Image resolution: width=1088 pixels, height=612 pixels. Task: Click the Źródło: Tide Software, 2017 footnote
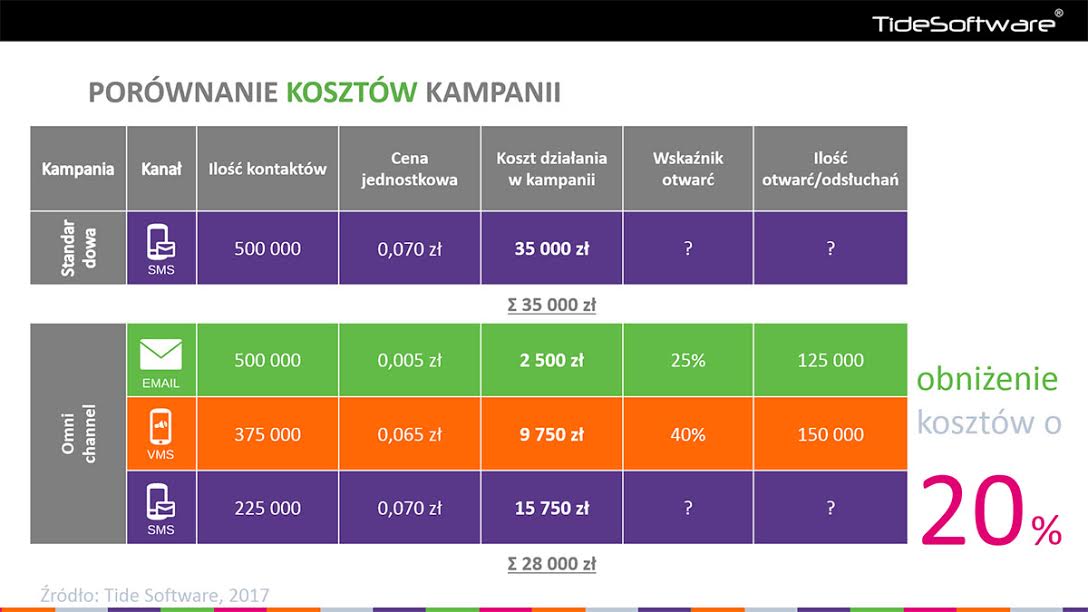coord(155,594)
